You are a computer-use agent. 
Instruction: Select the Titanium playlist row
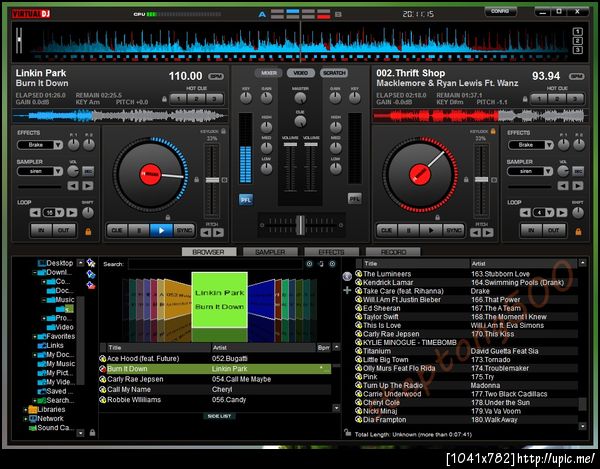point(466,351)
